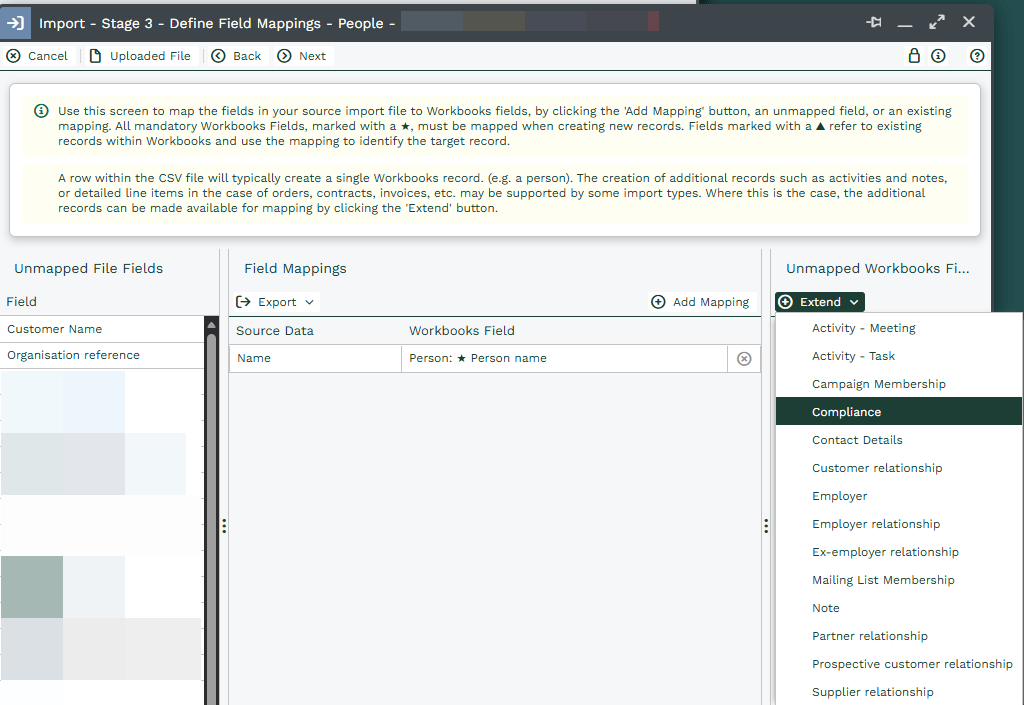The image size is (1024, 705).
Task: Open the Uploaded File link
Action: coord(140,56)
